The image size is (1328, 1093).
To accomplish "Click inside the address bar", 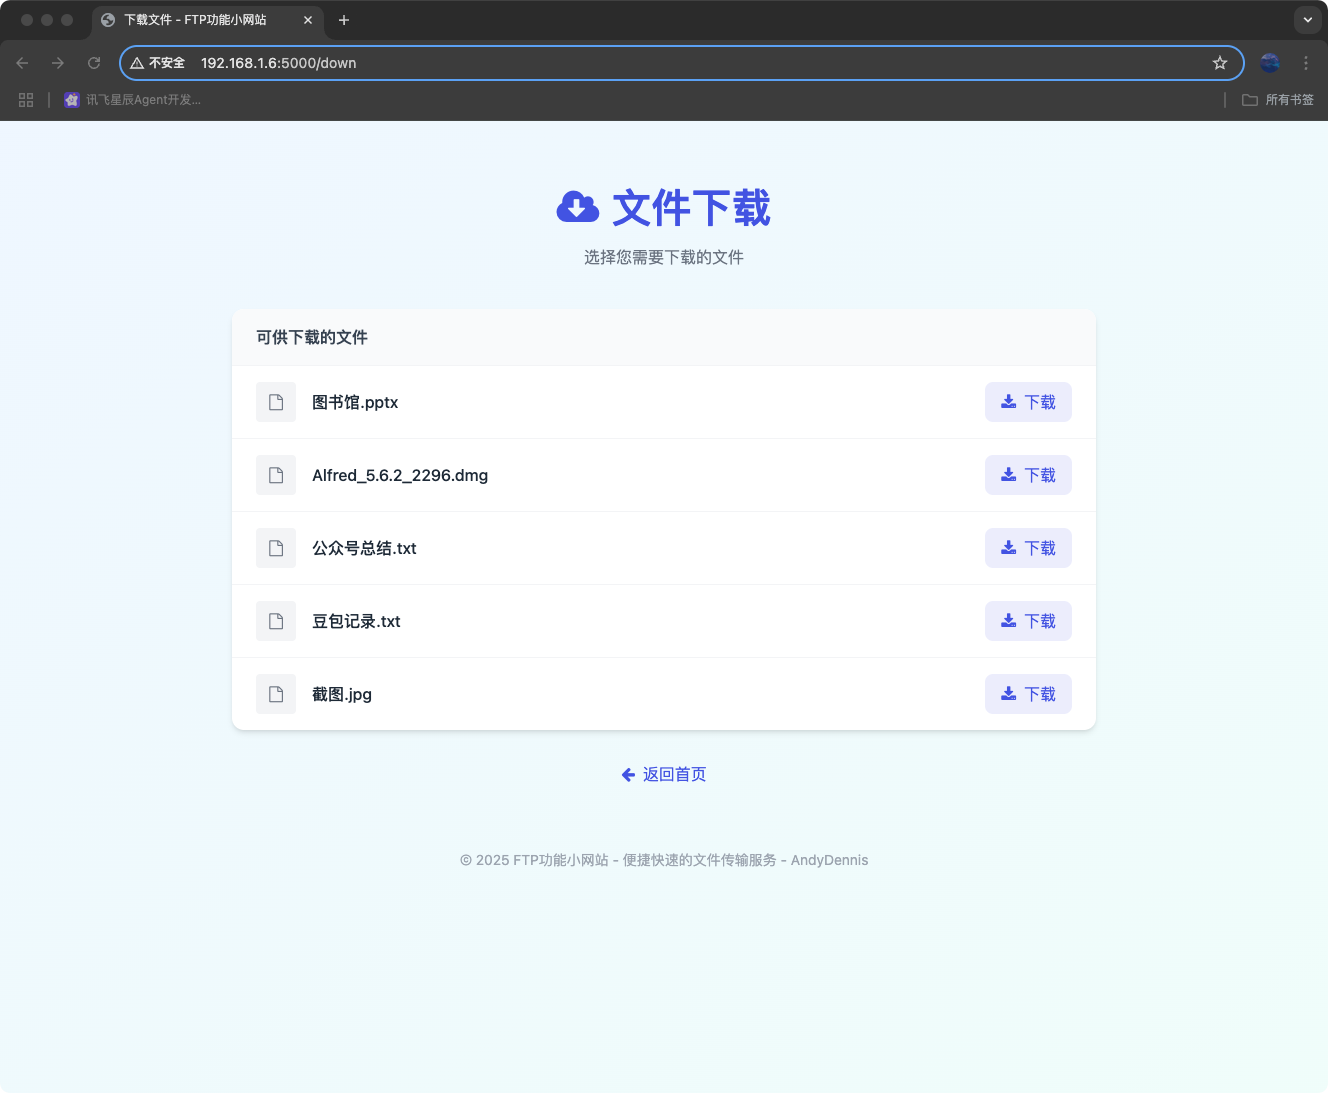I will point(600,62).
